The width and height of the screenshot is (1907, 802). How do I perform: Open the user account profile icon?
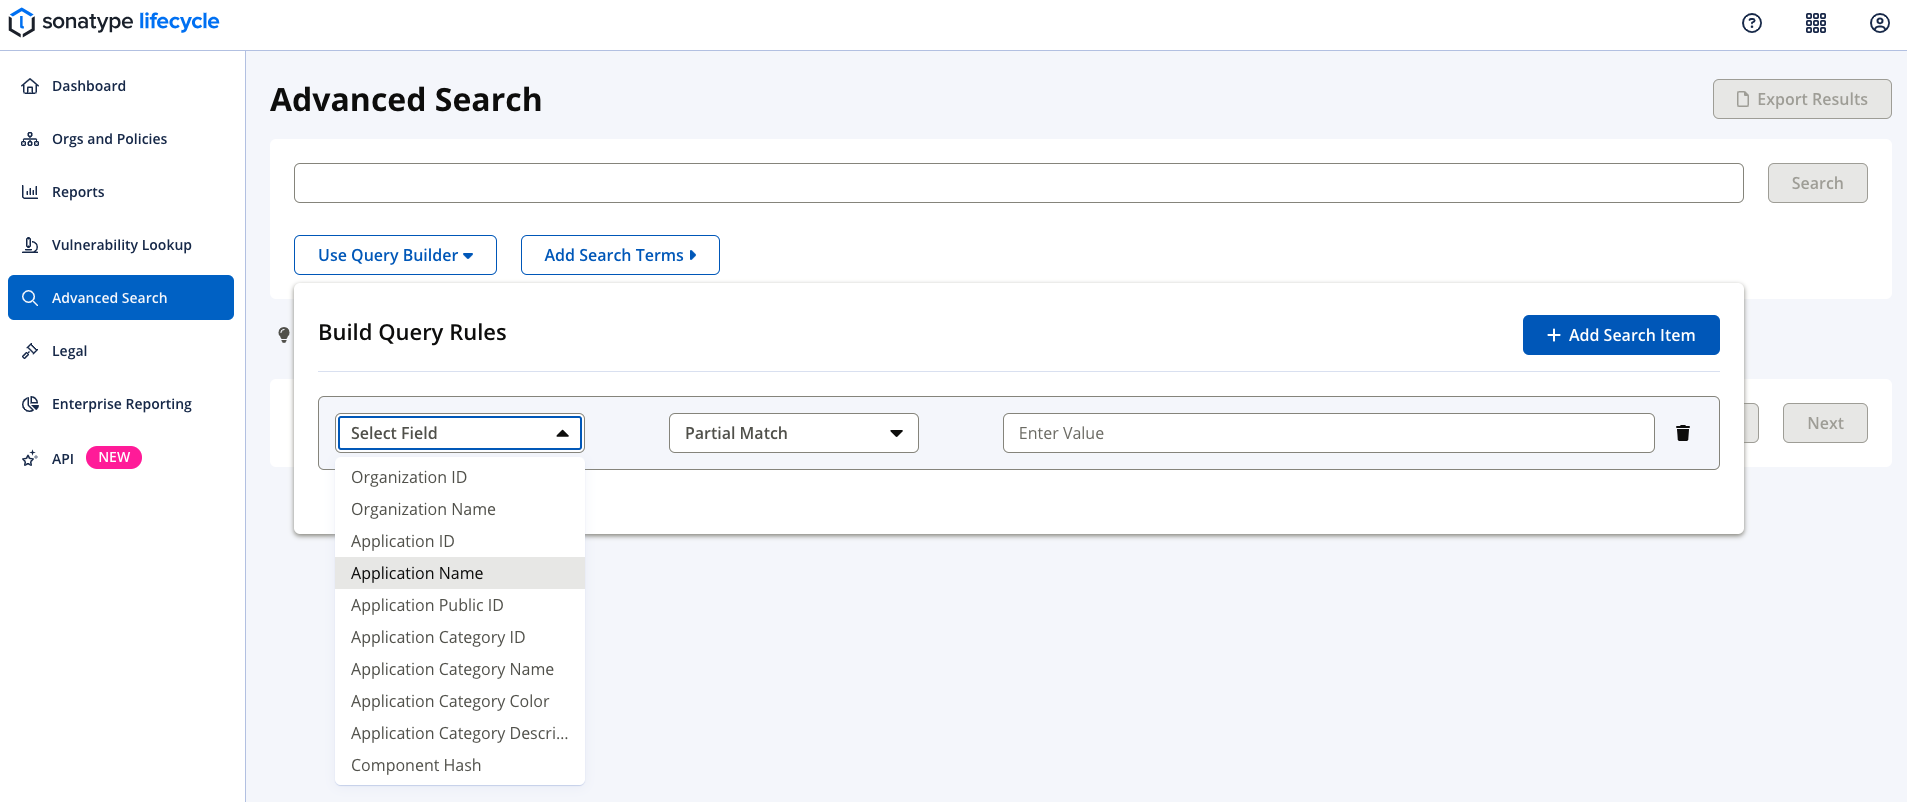coord(1879,23)
